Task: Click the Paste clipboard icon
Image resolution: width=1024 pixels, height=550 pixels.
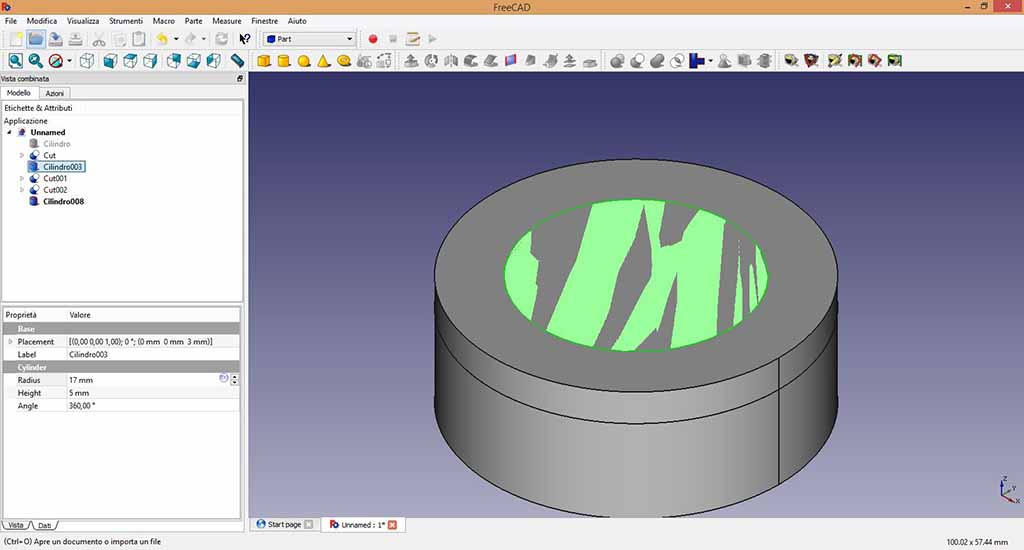Action: 138,39
